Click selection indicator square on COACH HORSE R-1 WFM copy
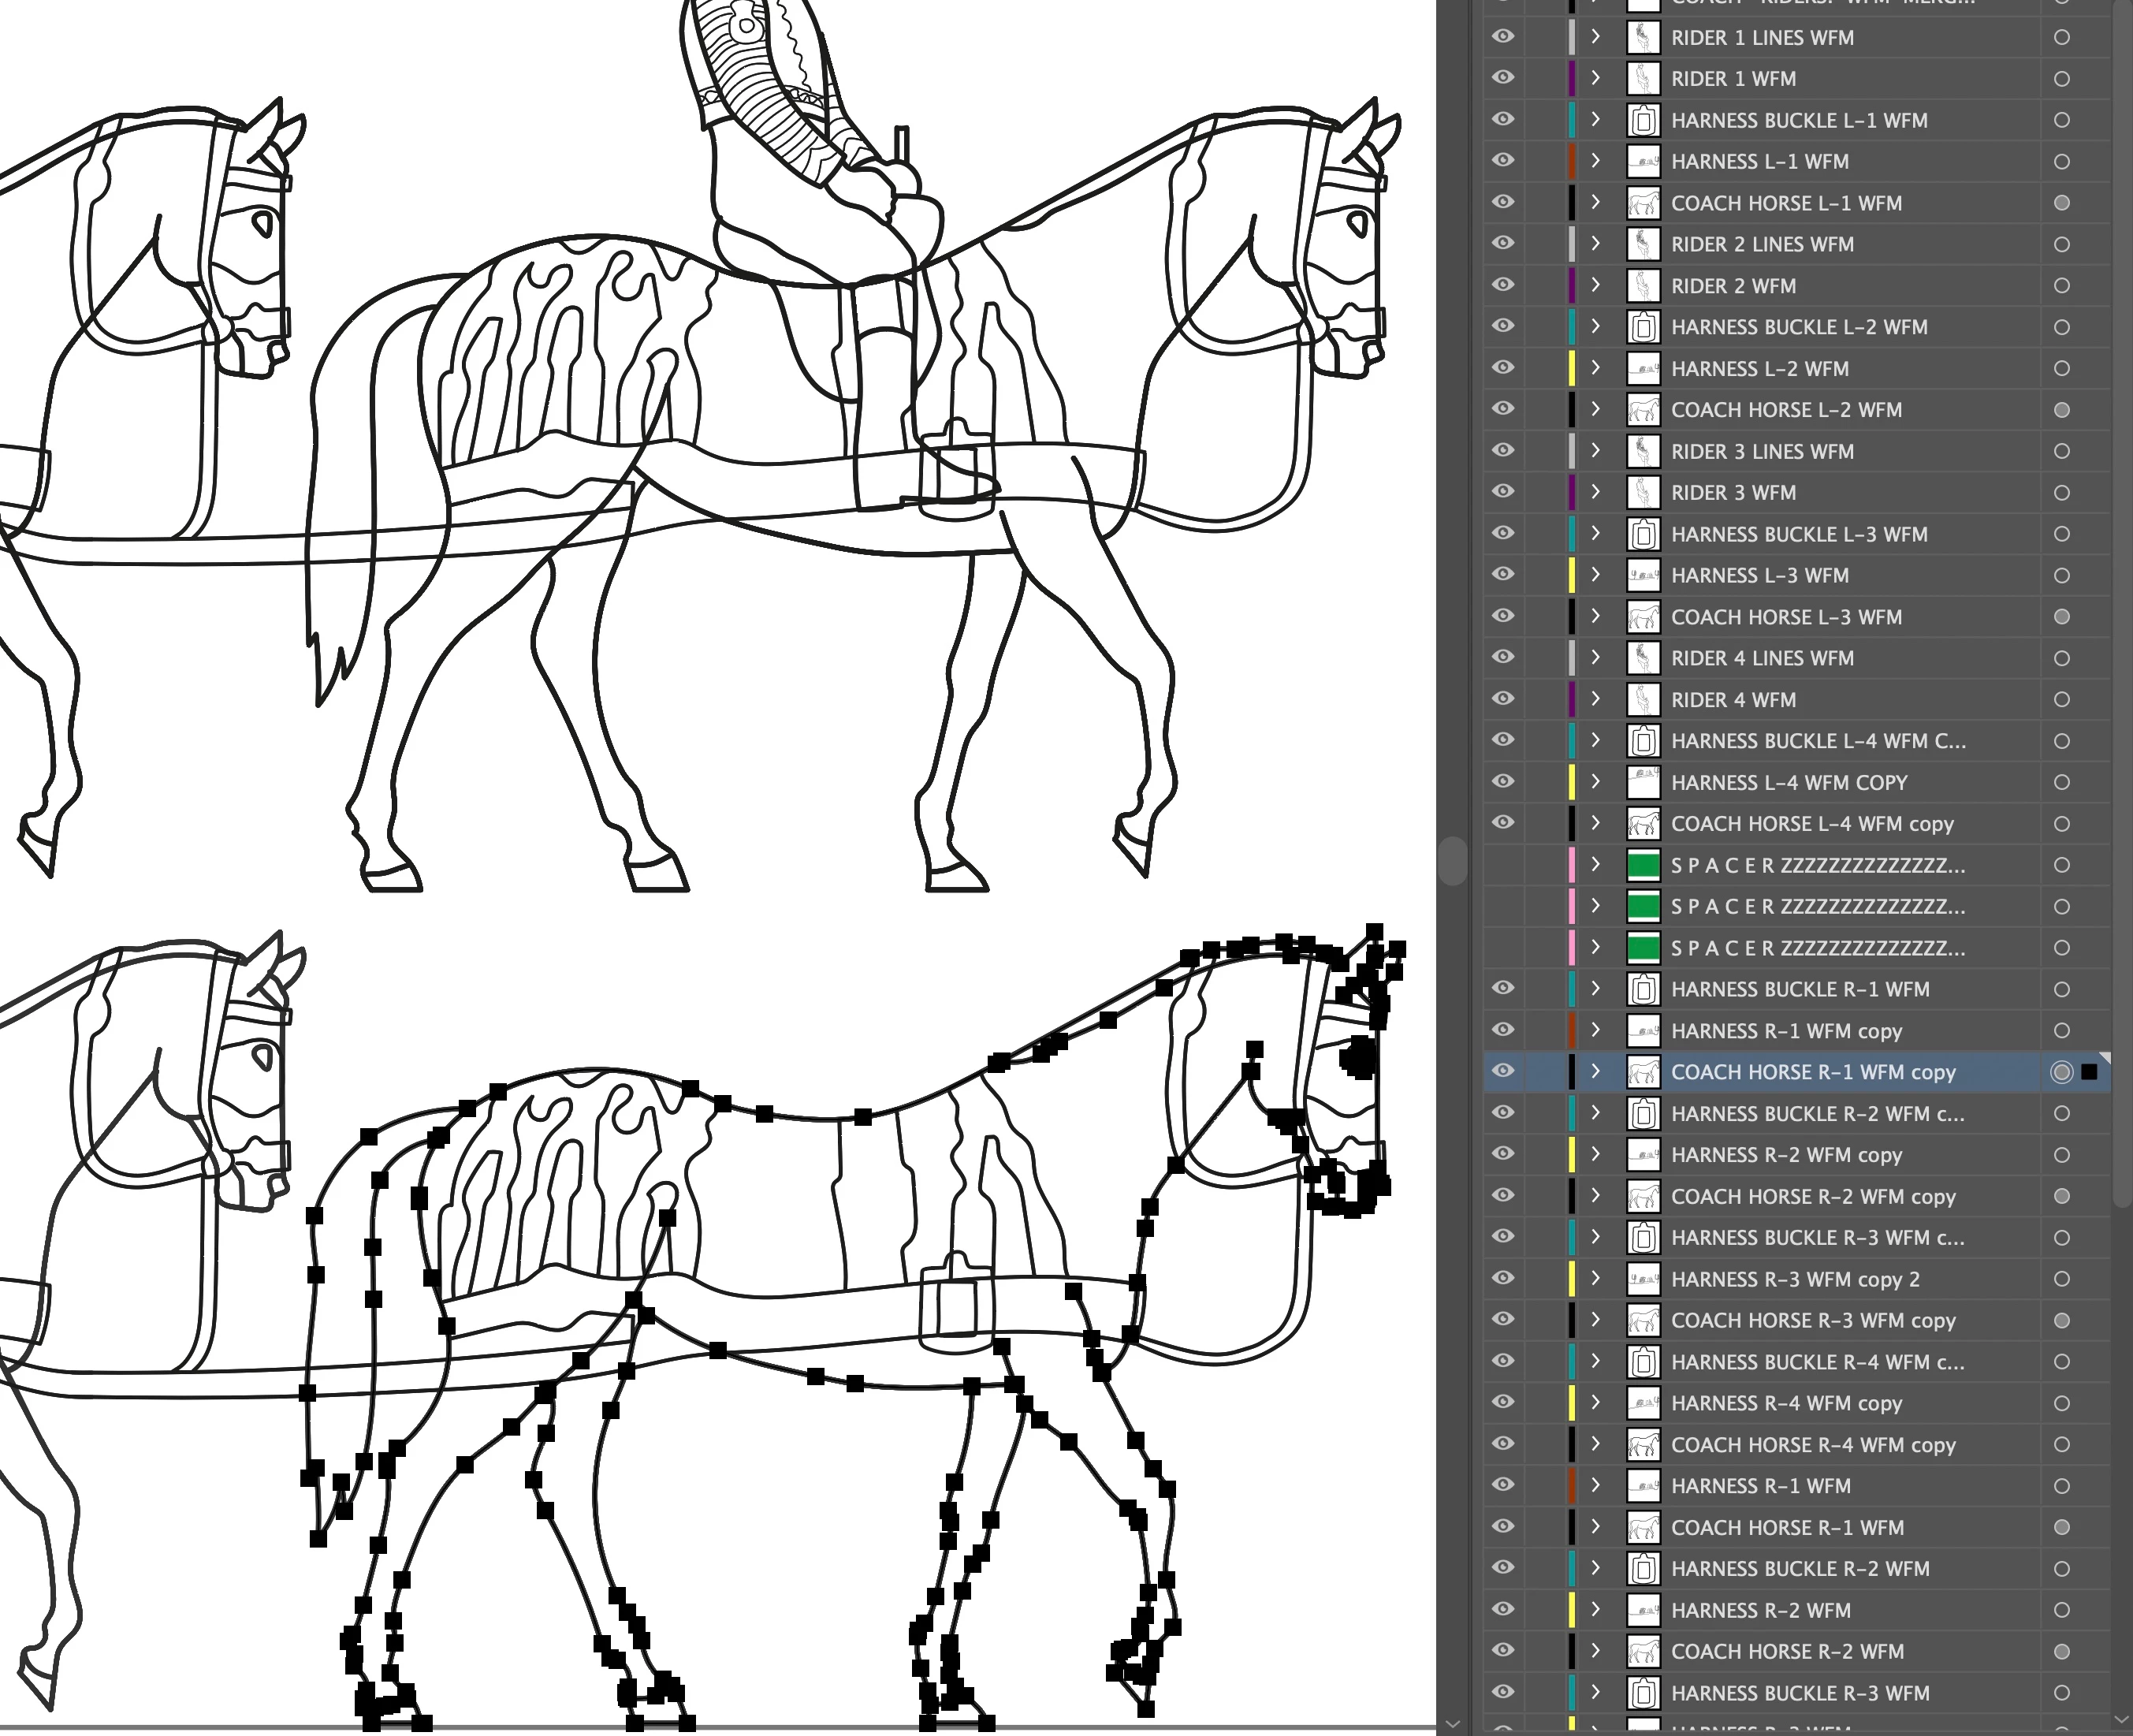This screenshot has height=1736, width=2133. [x=2089, y=1072]
